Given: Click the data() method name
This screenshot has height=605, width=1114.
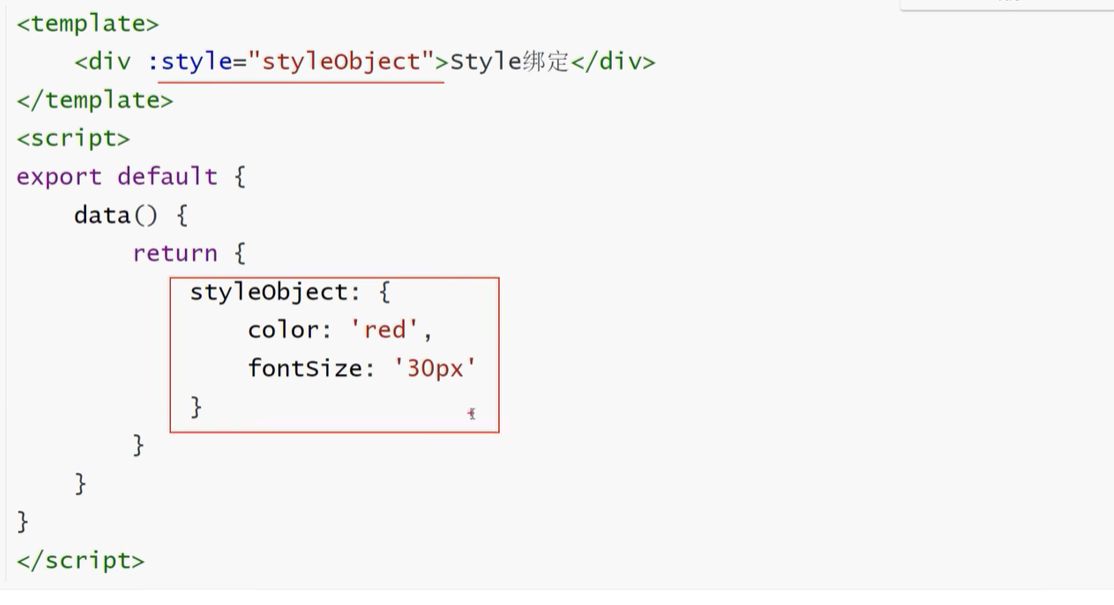Looking at the screenshot, I should [x=116, y=215].
